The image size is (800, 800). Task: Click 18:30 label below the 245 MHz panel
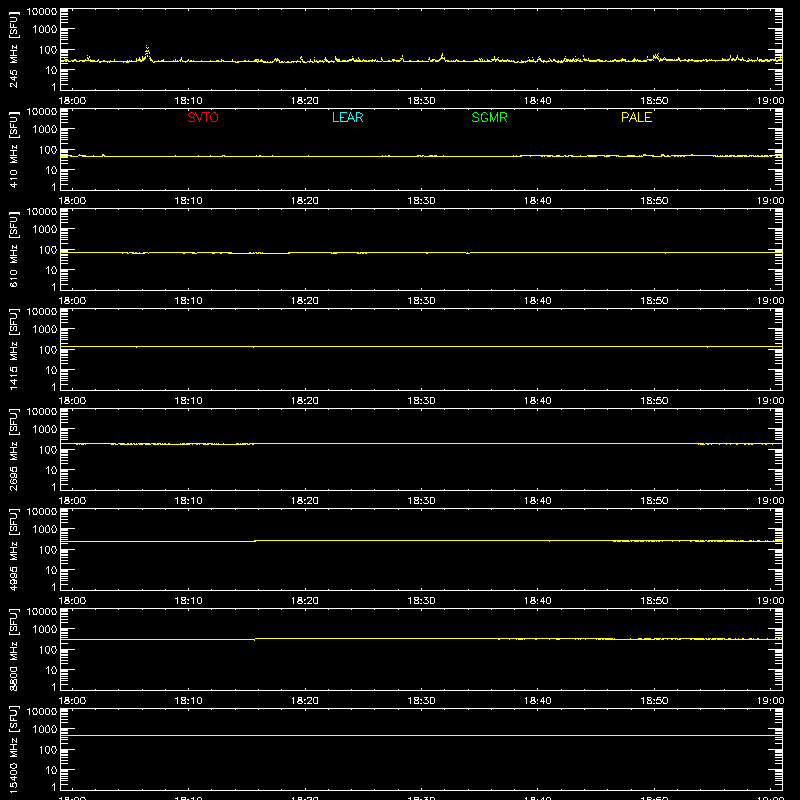tap(421, 101)
